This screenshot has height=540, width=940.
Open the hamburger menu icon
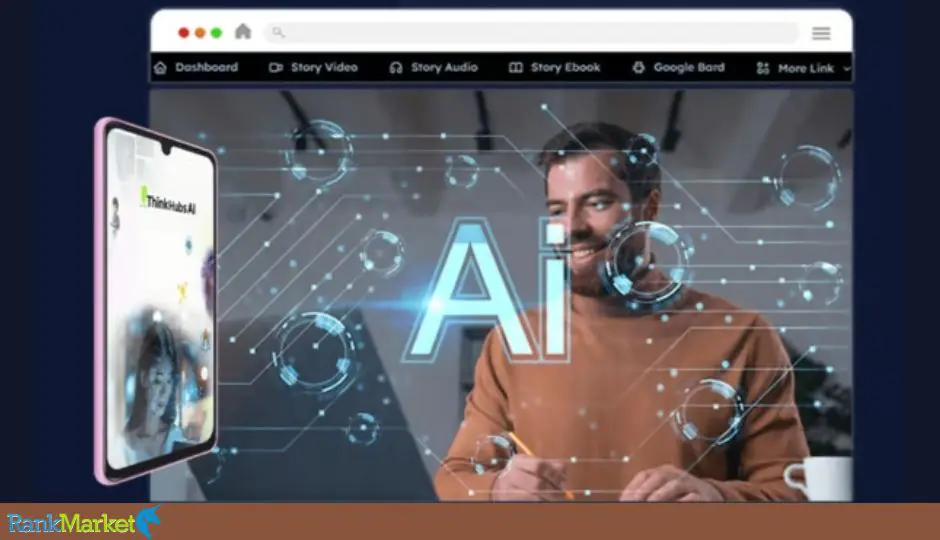click(x=821, y=33)
